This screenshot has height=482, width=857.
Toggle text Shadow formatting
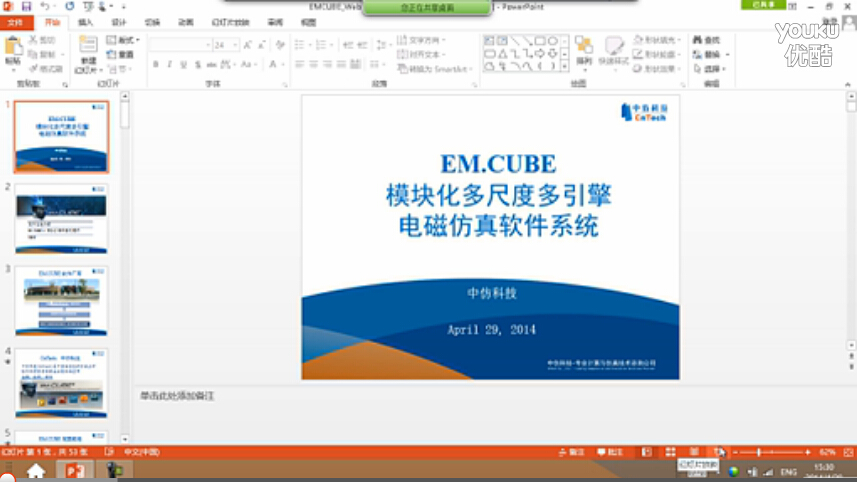point(198,64)
